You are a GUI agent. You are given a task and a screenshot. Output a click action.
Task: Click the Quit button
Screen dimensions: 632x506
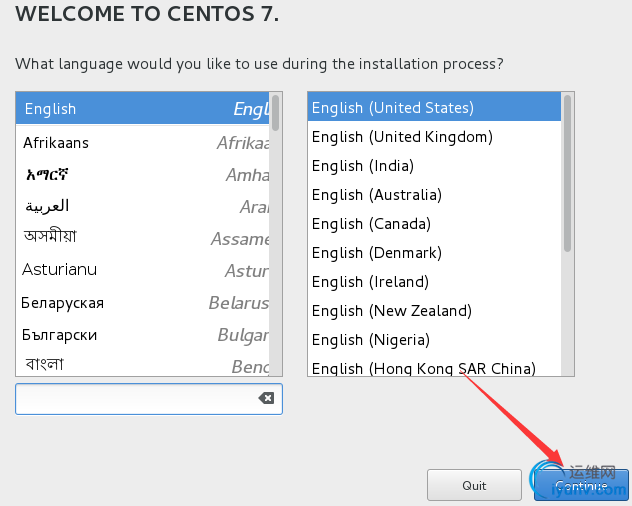pos(474,485)
